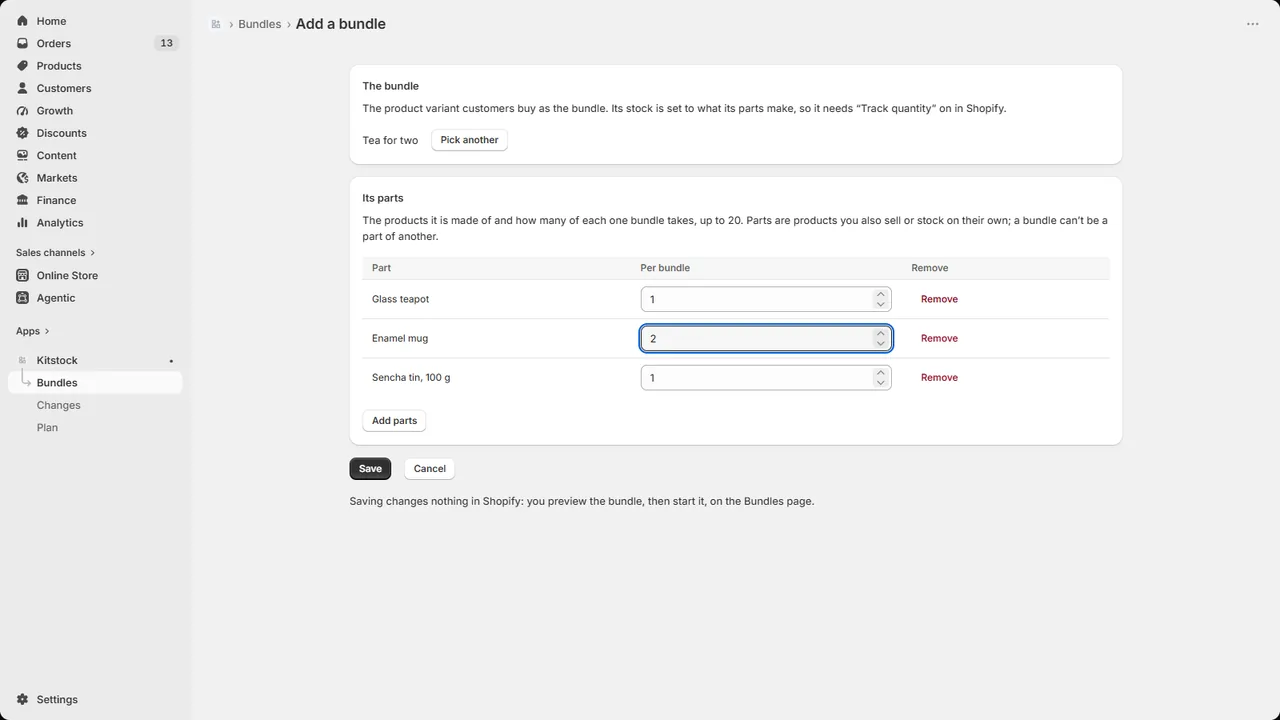Viewport: 1280px width, 720px height.
Task: Click the Analytics bar chart icon
Action: click(22, 223)
